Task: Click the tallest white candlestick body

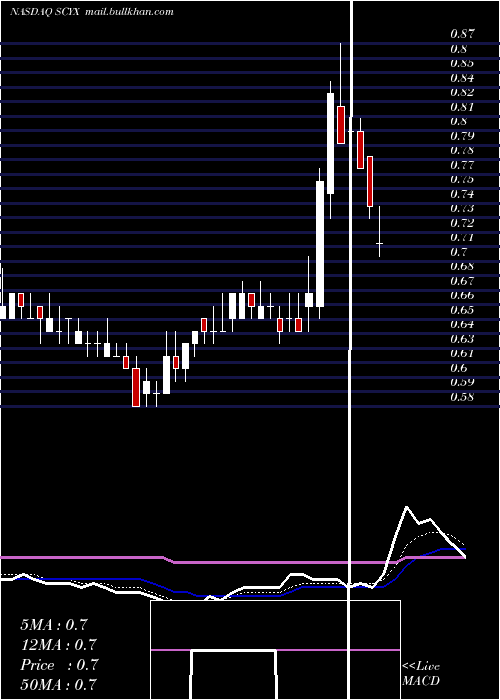Action: click(x=320, y=244)
